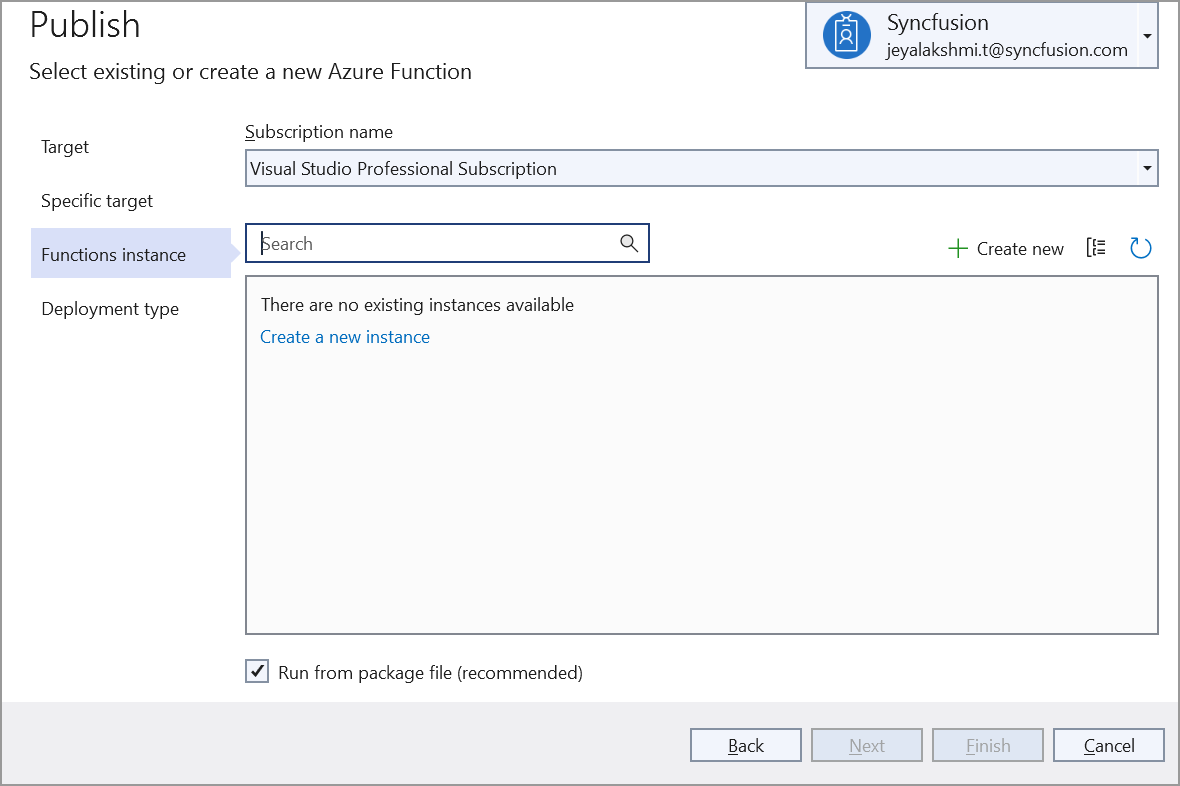1180x786 pixels.
Task: Click the Syncfusion account avatar icon
Action: 846,35
